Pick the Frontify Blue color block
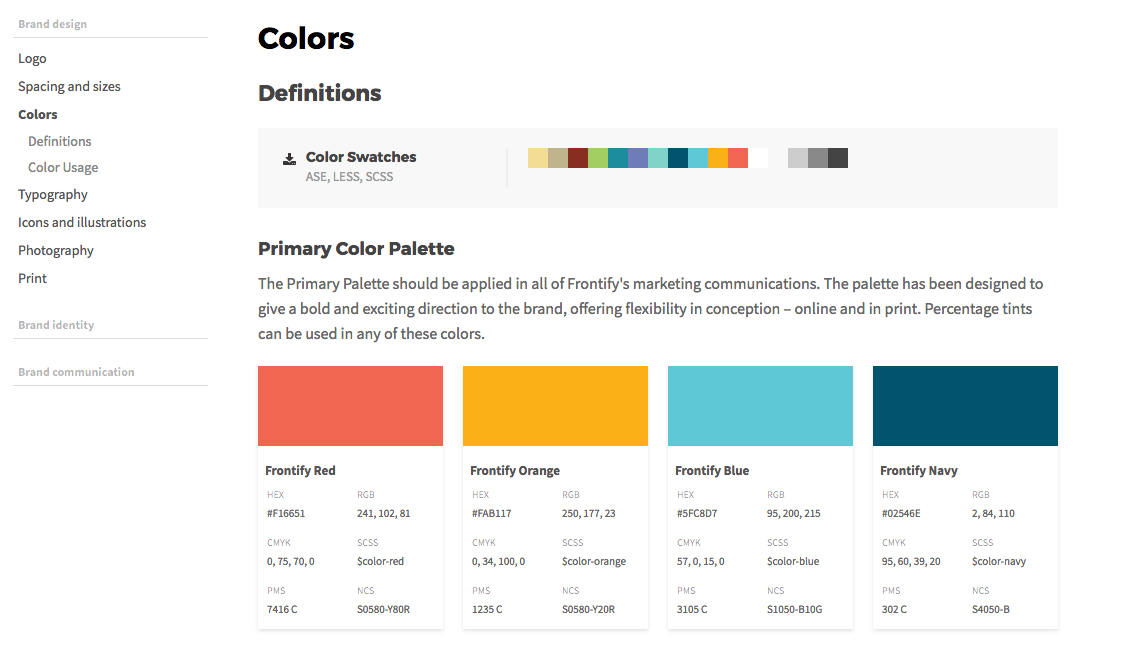This screenshot has width=1148, height=657. point(760,406)
